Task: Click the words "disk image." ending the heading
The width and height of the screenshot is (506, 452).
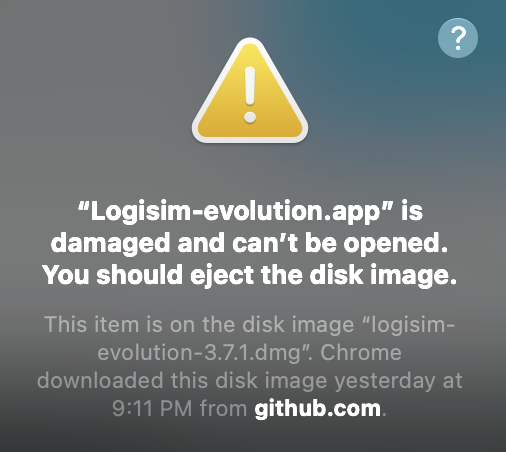Action: 383,275
